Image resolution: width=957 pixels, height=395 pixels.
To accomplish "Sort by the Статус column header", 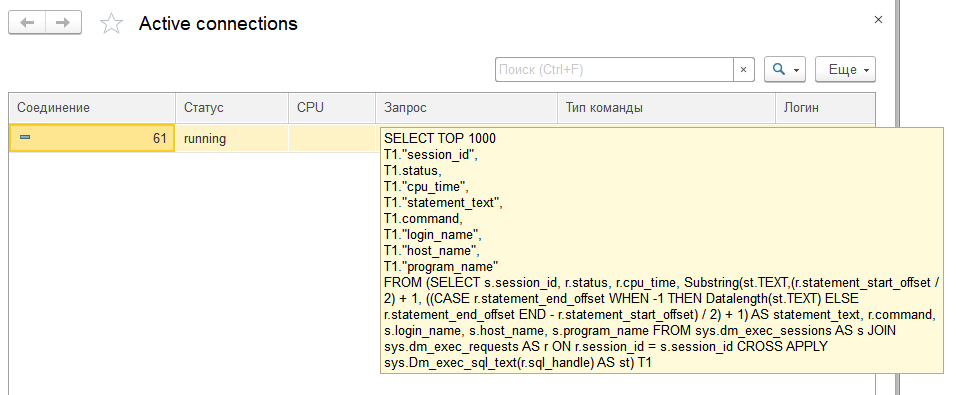I will [232, 108].
